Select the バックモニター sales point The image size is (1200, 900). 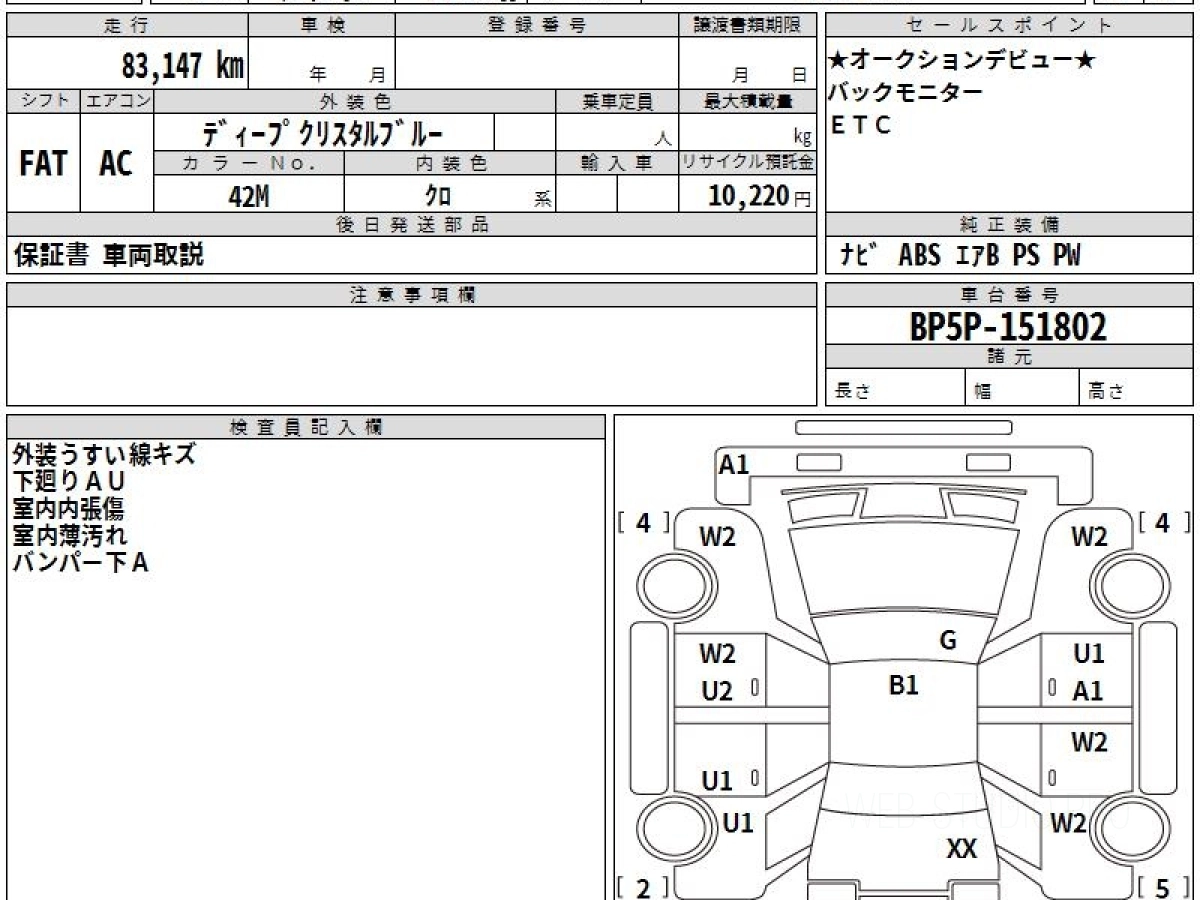[906, 93]
